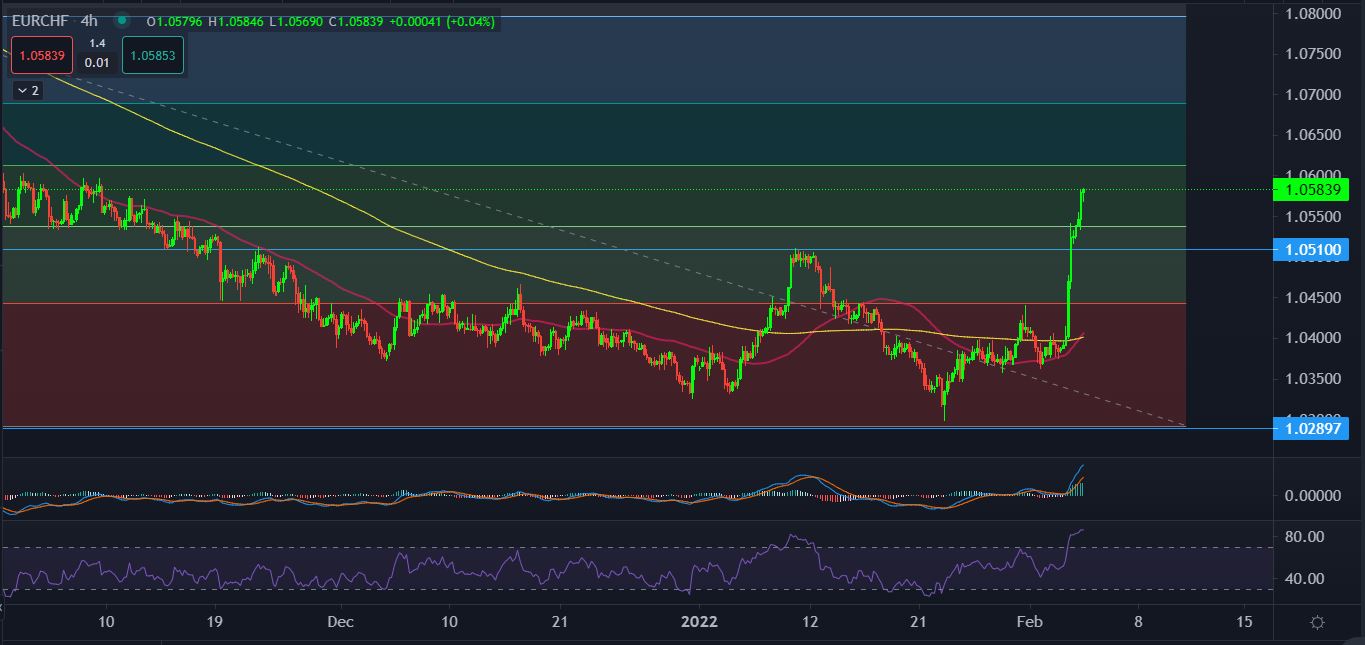This screenshot has height=645, width=1365.
Task: Click the blue 1.02897 price line label
Action: click(1312, 428)
